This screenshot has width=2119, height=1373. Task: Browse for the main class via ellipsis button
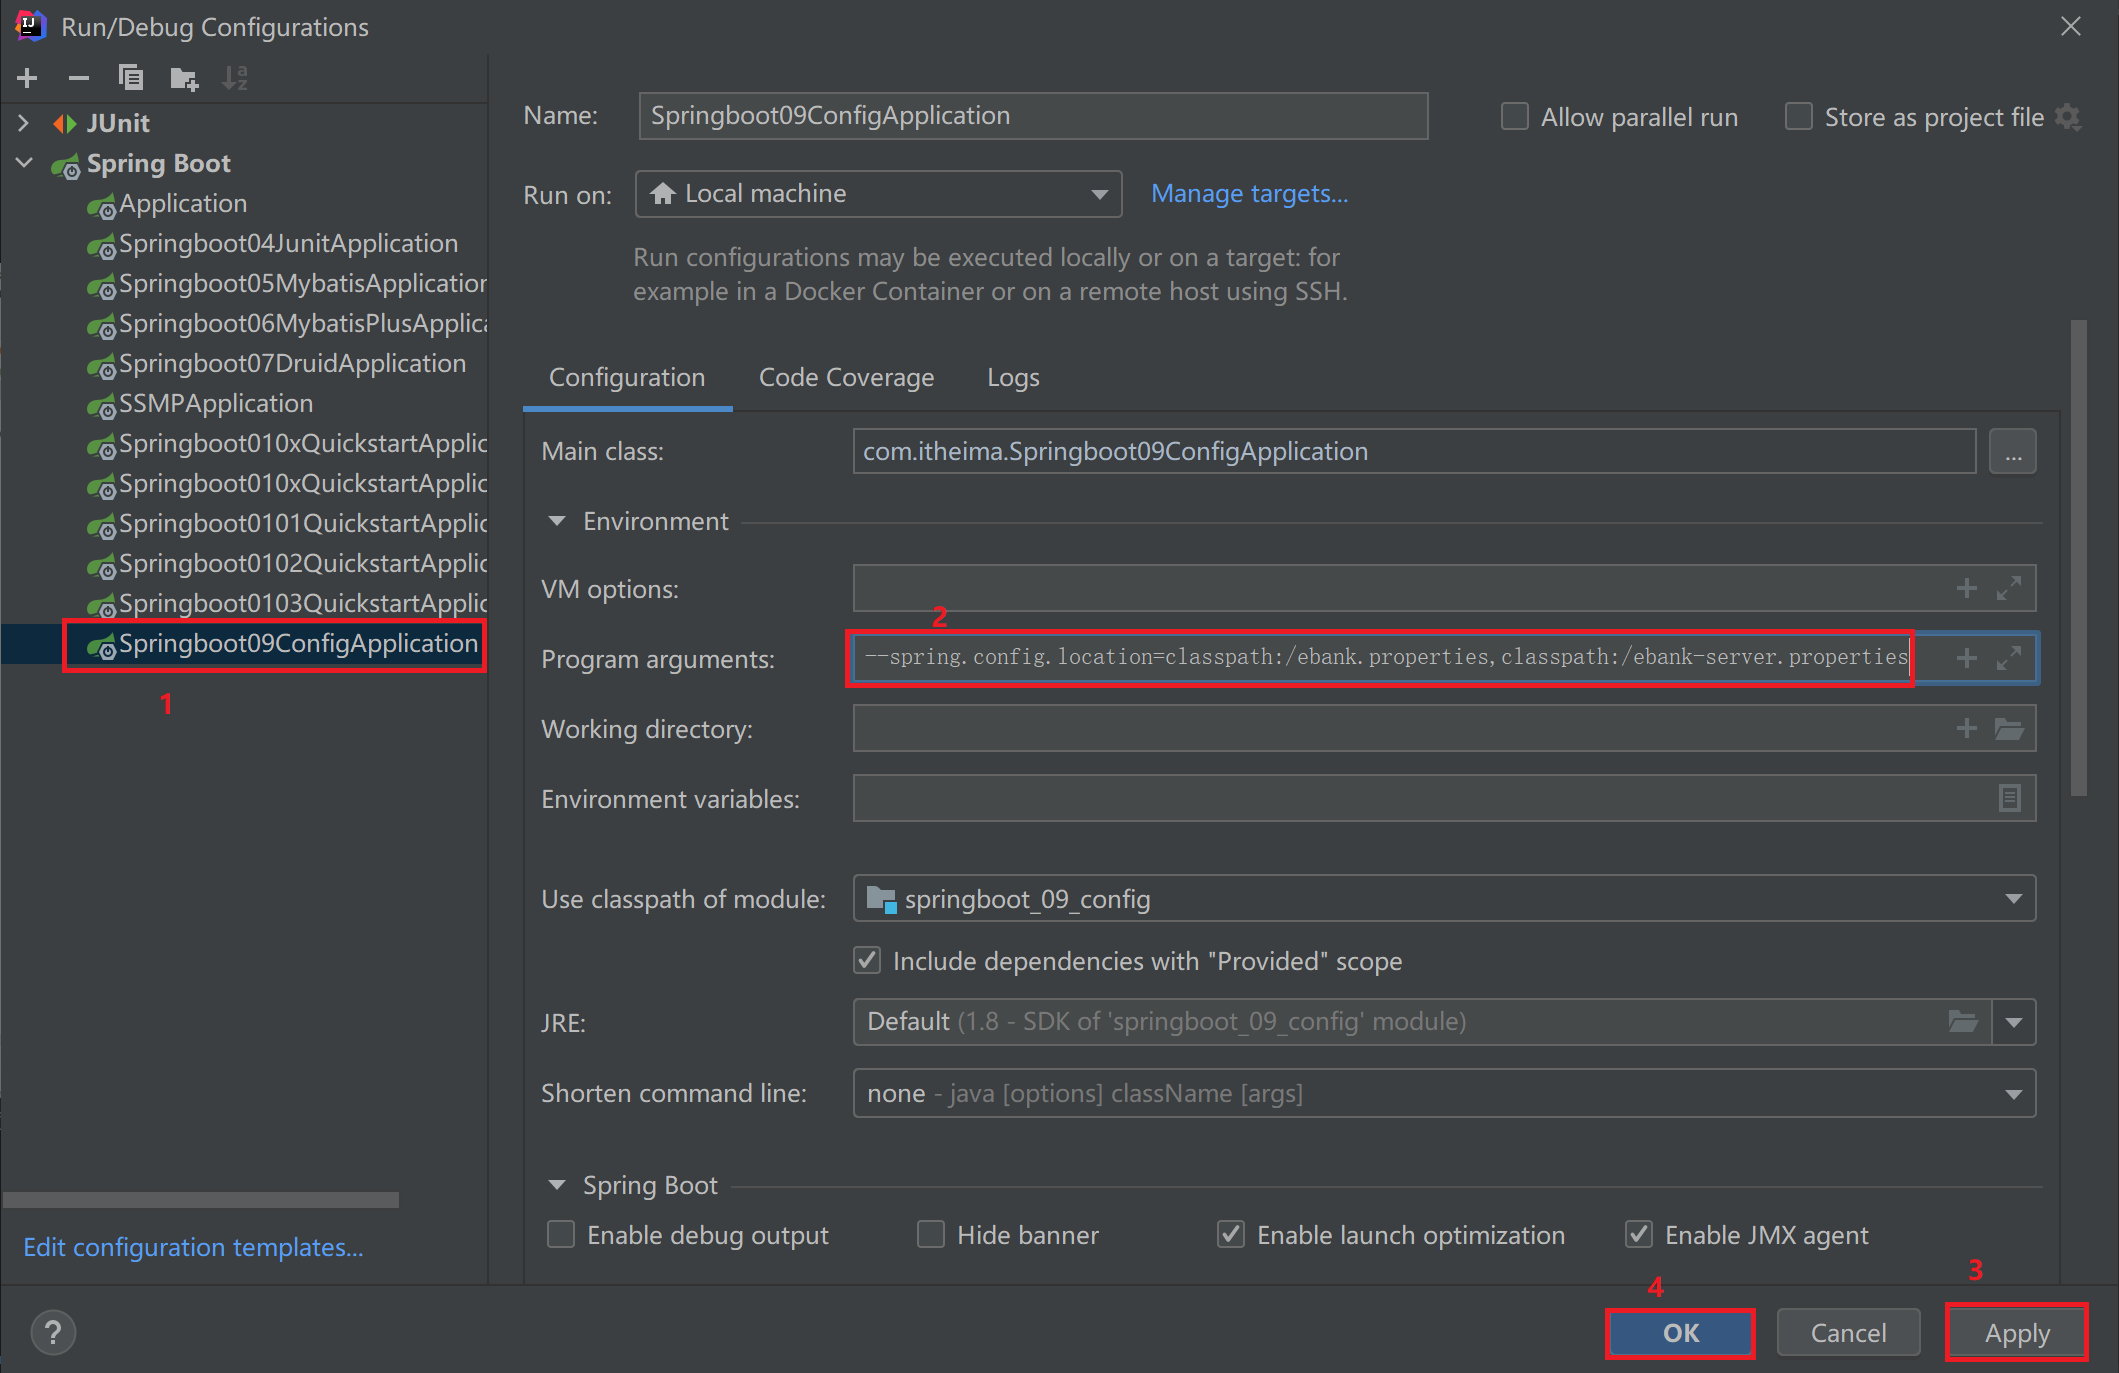[2013, 452]
